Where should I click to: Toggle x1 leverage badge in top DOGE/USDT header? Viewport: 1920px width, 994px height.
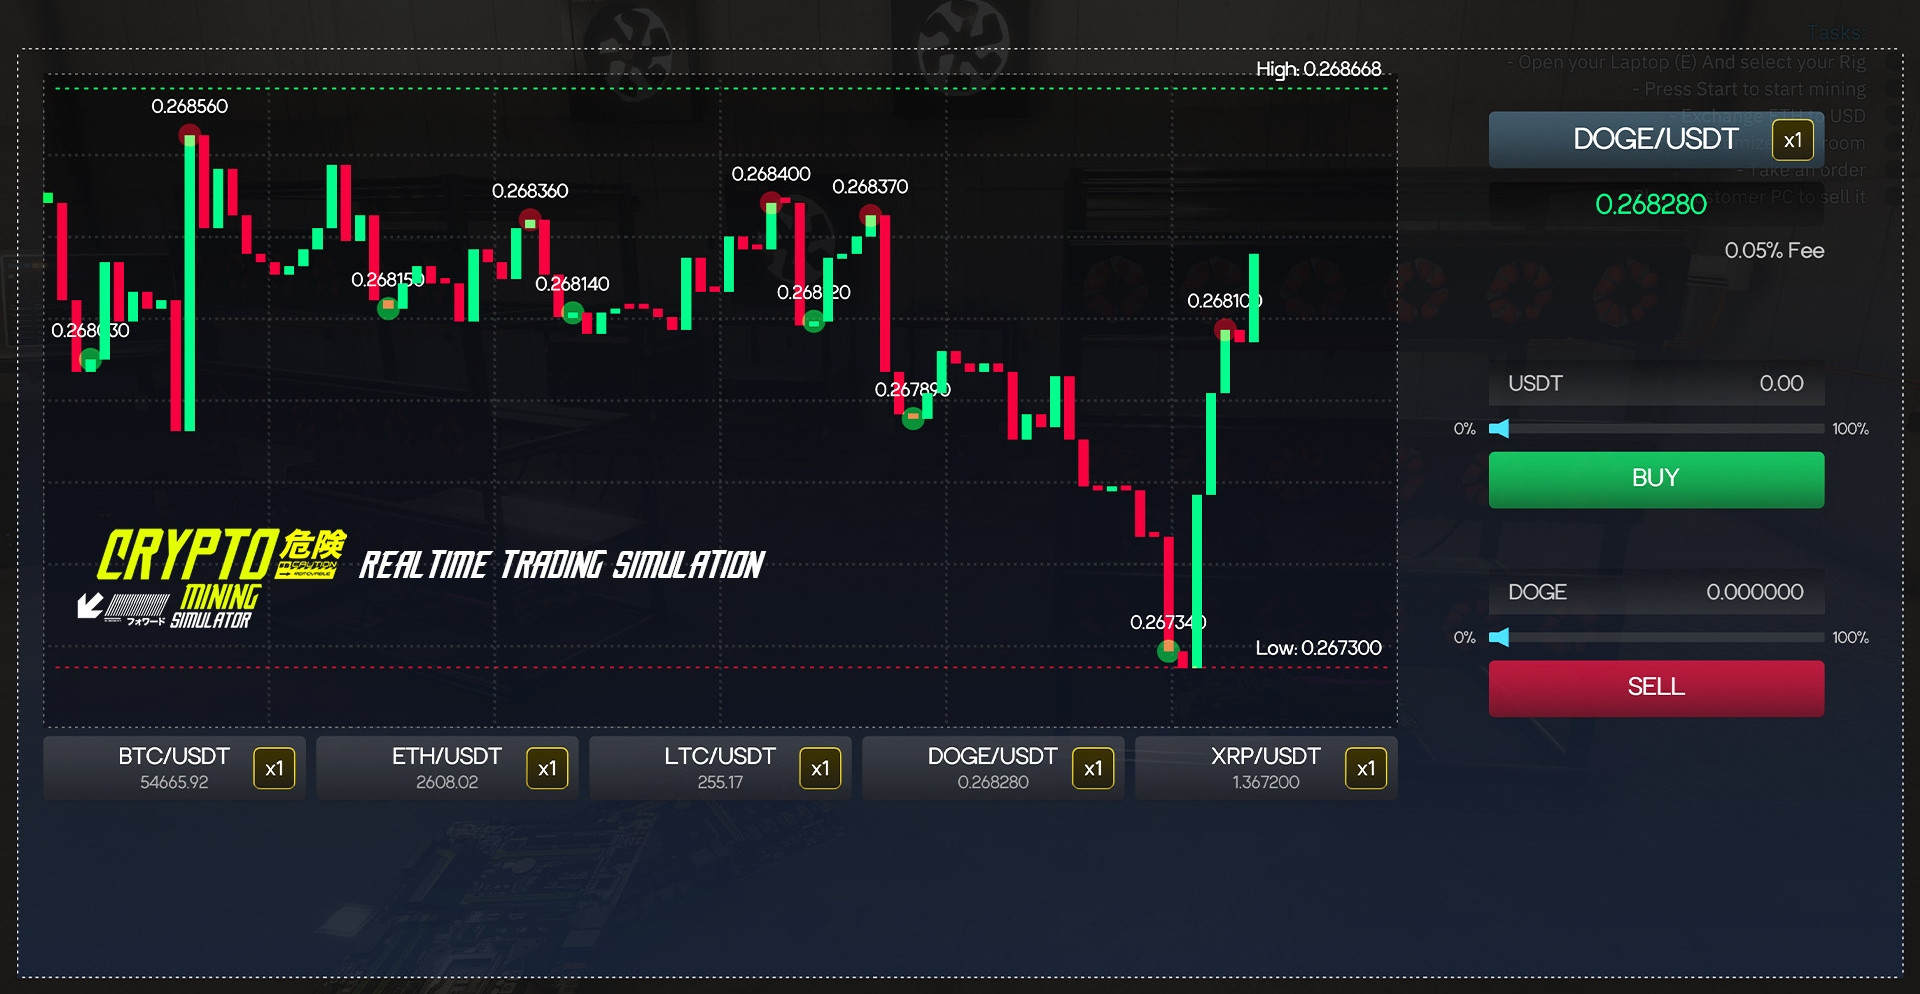point(1792,140)
